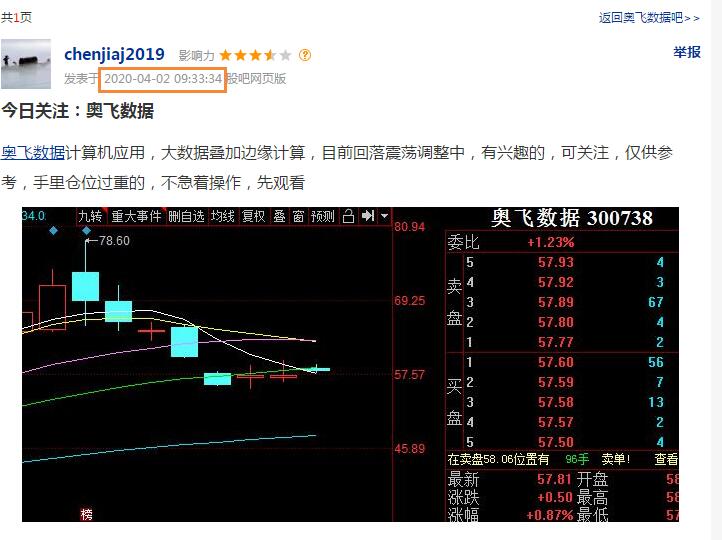Click buy level 5 price 57.50
Screen dimensions: 722x540
point(556,442)
